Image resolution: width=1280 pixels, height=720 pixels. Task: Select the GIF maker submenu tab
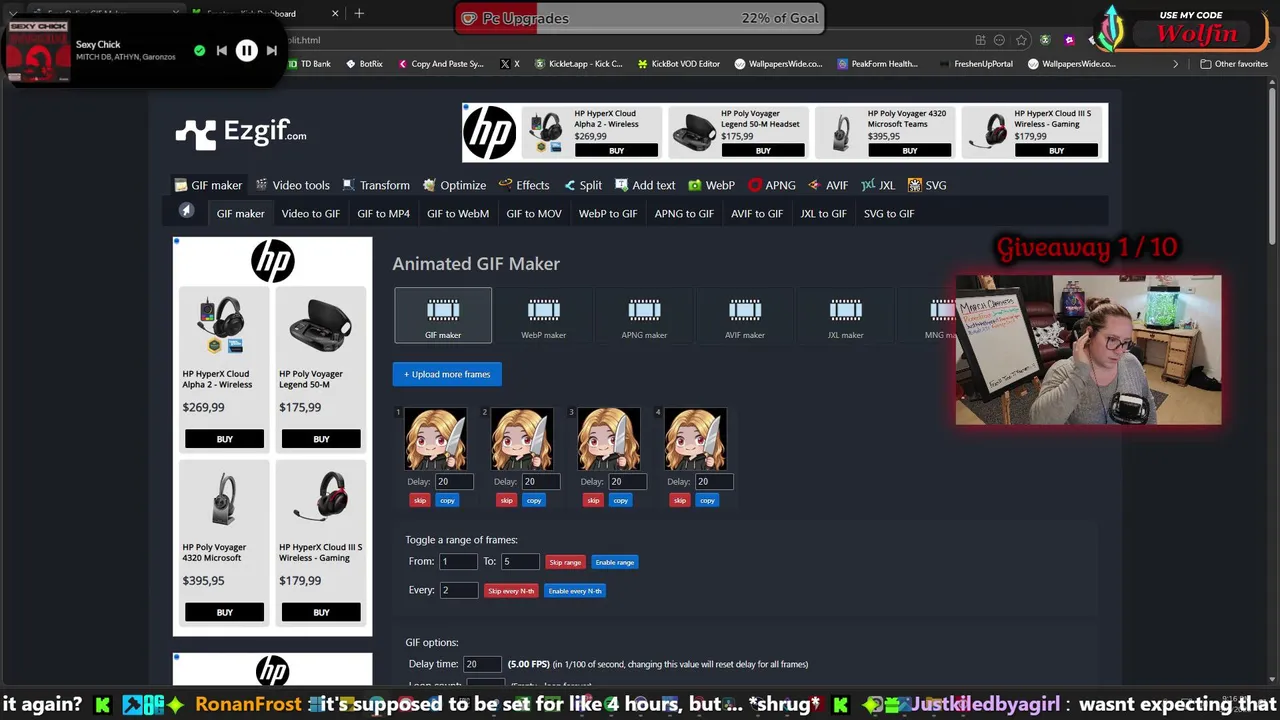pos(241,213)
